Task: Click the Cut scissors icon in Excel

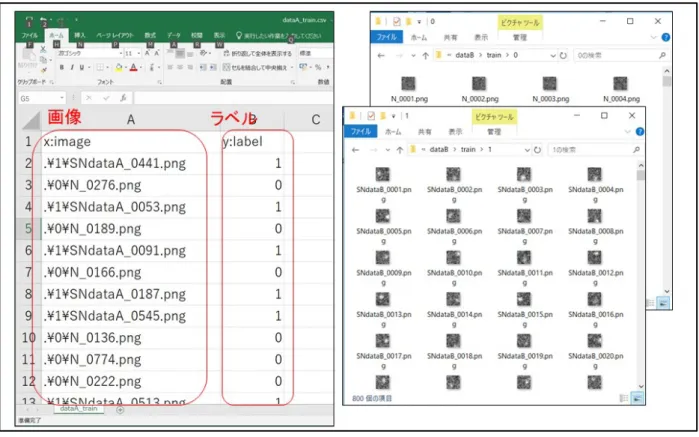Action: (43, 49)
